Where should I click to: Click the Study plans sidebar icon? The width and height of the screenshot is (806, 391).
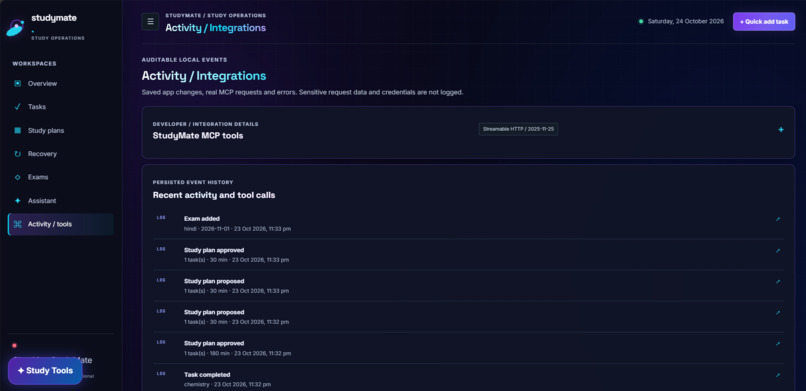(x=17, y=131)
